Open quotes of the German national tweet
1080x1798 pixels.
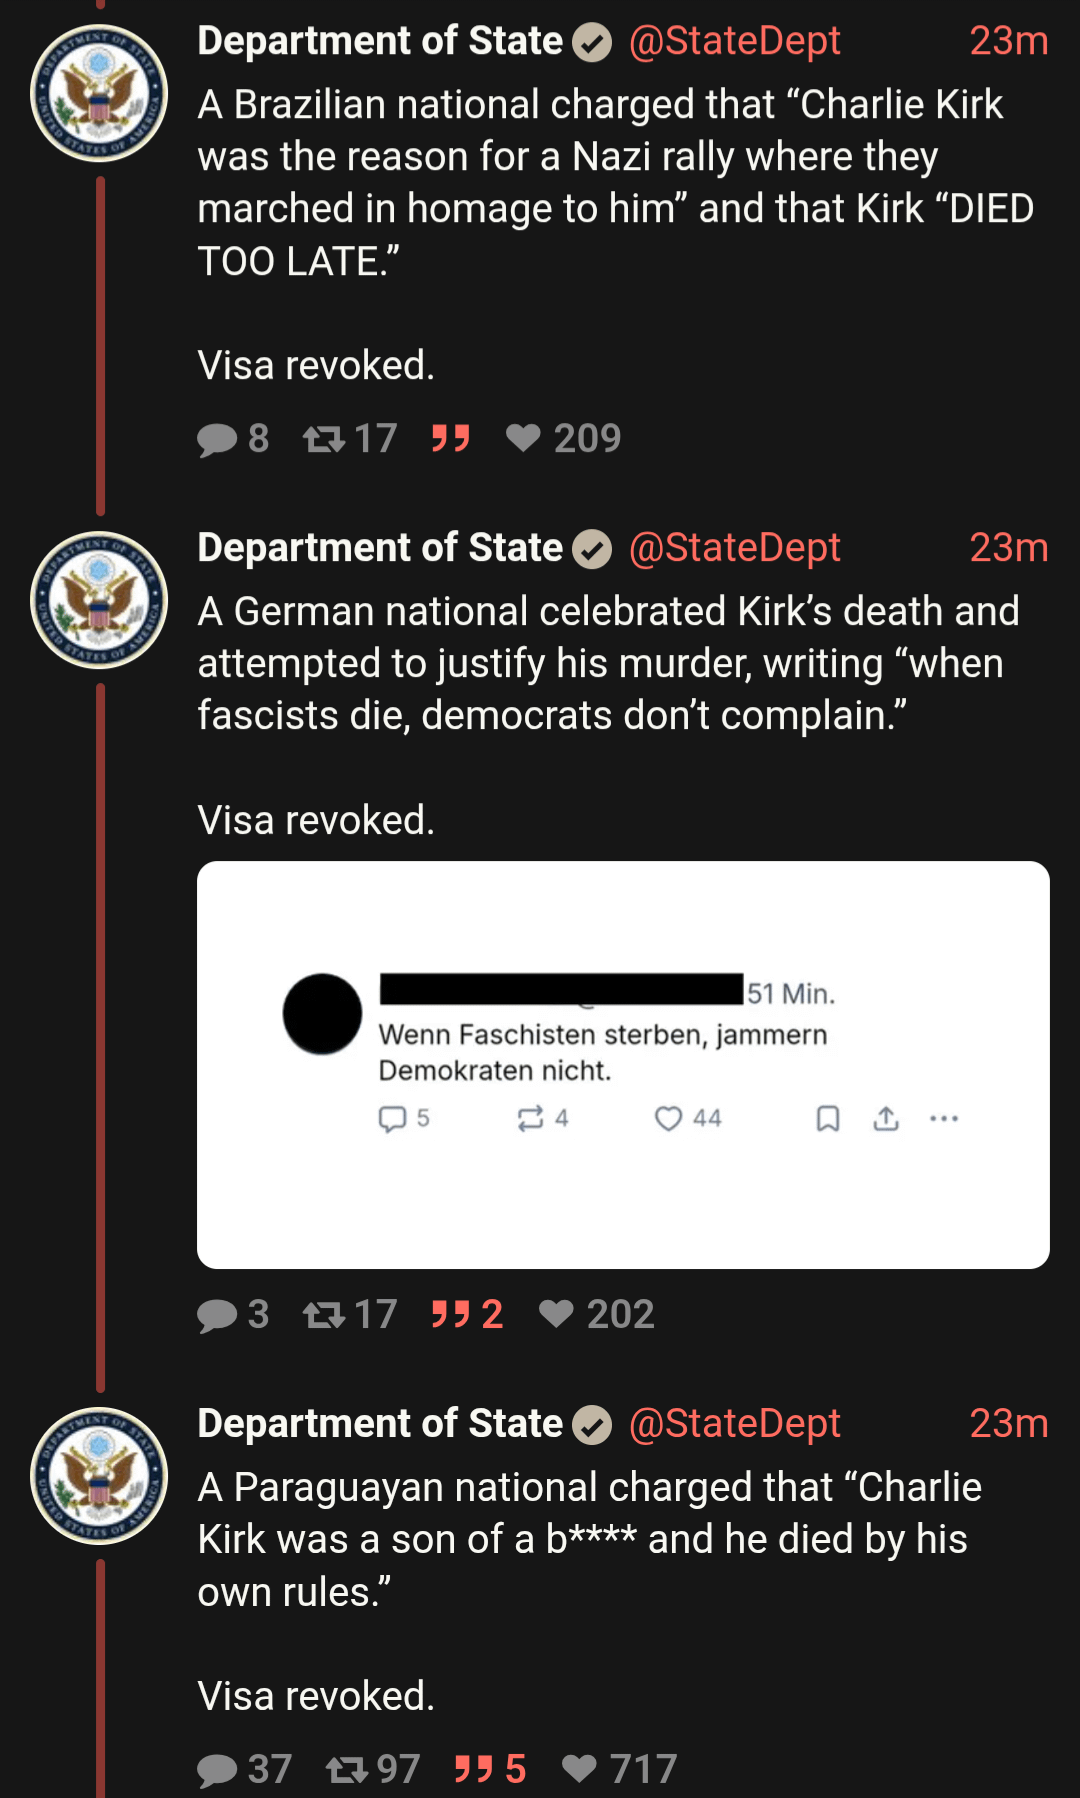[466, 1314]
